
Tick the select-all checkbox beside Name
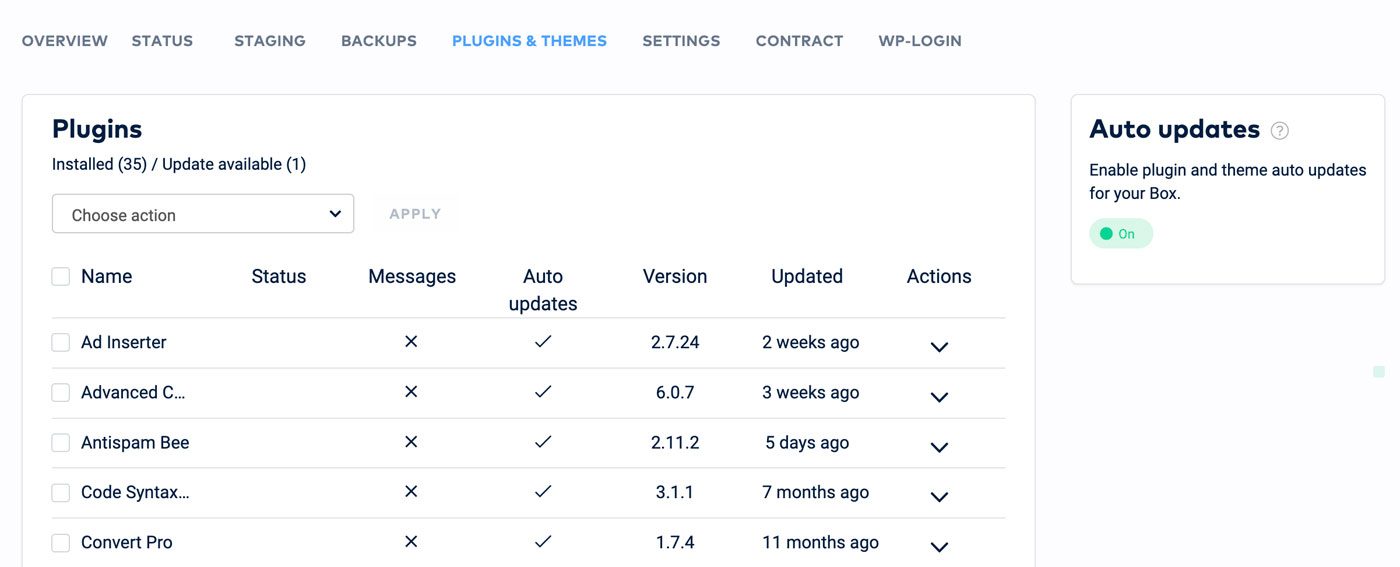pyautogui.click(x=61, y=277)
